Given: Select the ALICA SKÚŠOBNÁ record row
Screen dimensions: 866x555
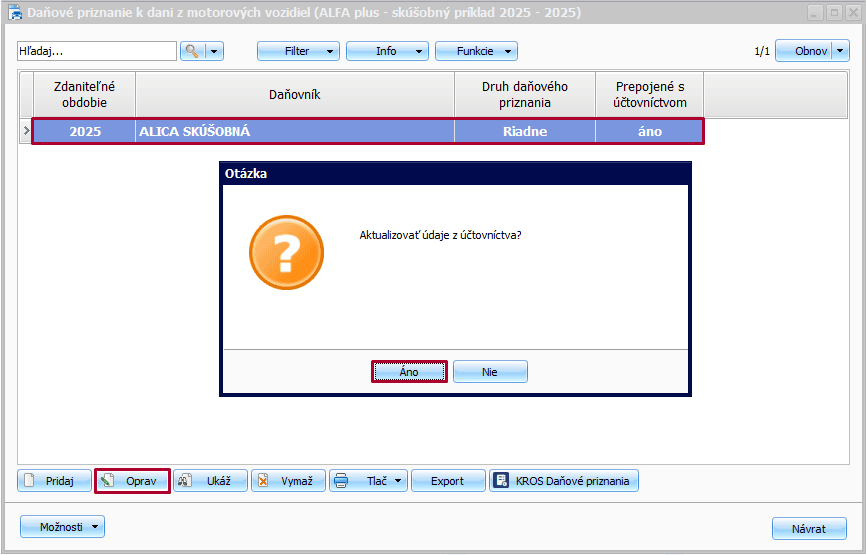Looking at the screenshot, I should pyautogui.click(x=295, y=131).
